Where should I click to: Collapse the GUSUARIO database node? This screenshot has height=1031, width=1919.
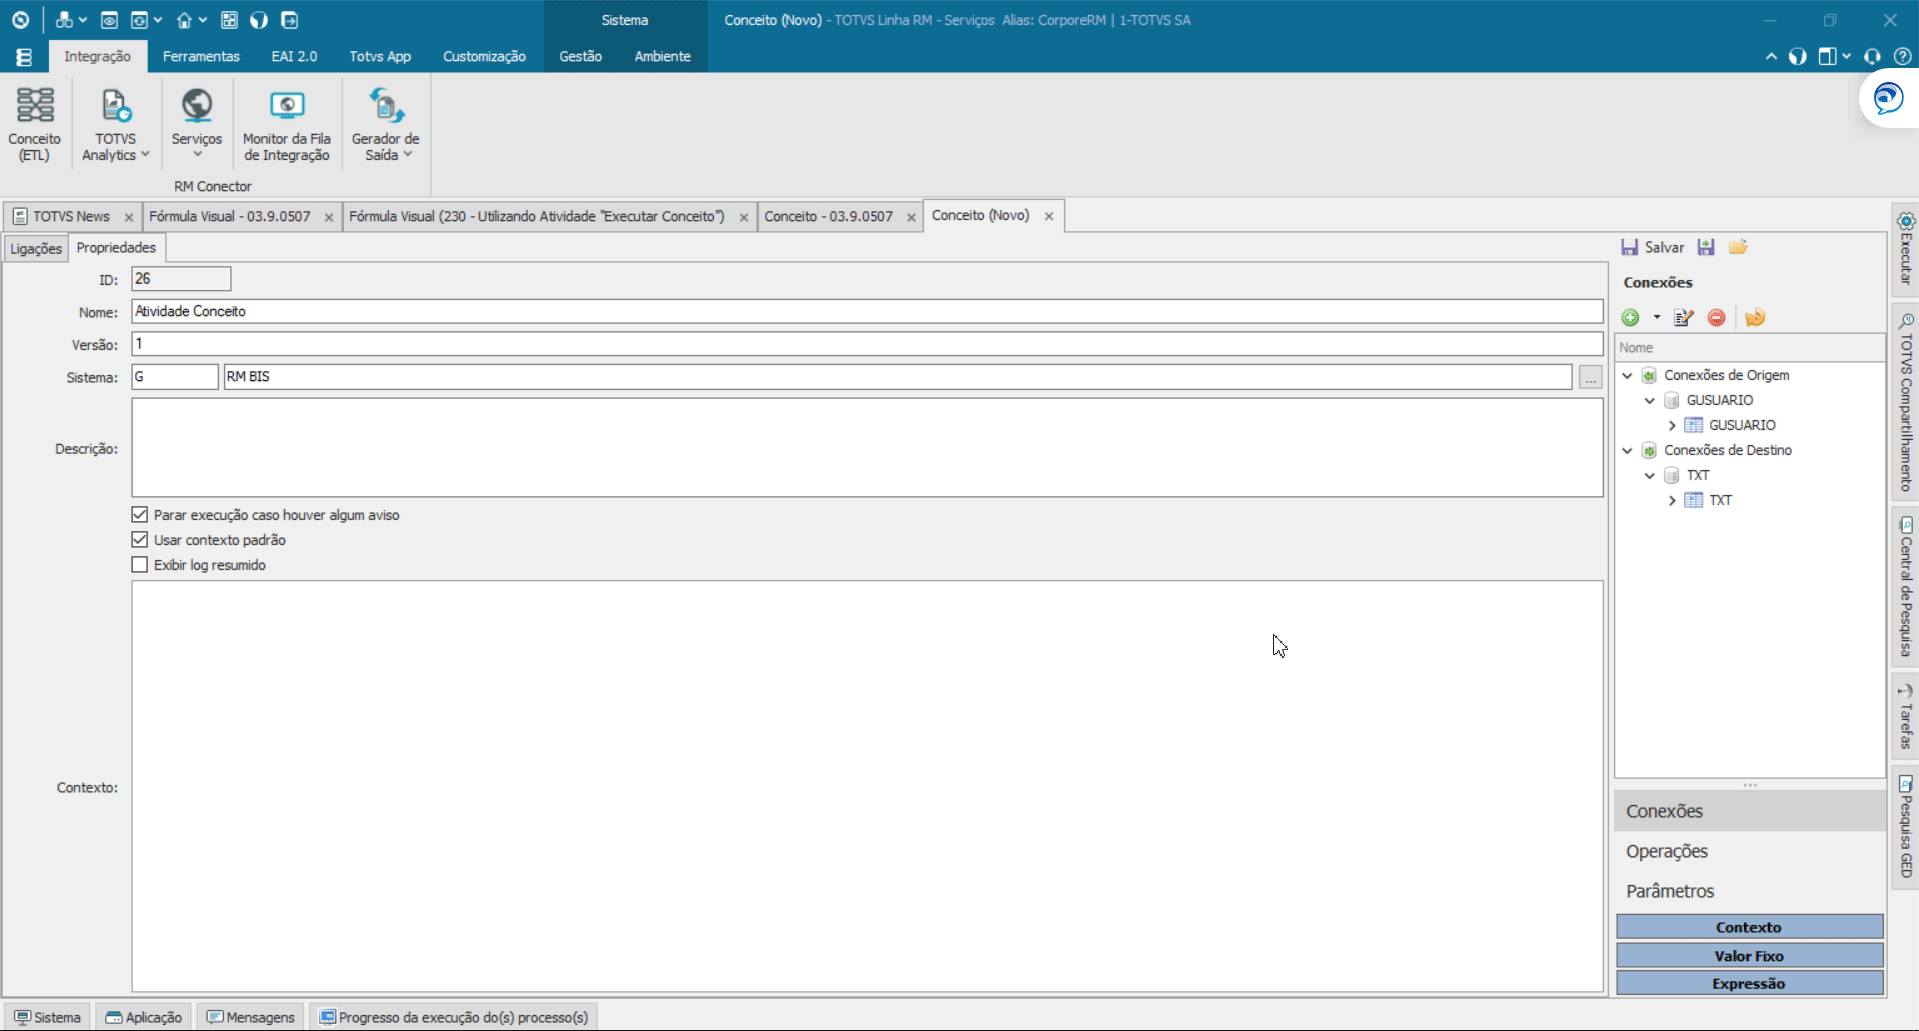click(1650, 400)
